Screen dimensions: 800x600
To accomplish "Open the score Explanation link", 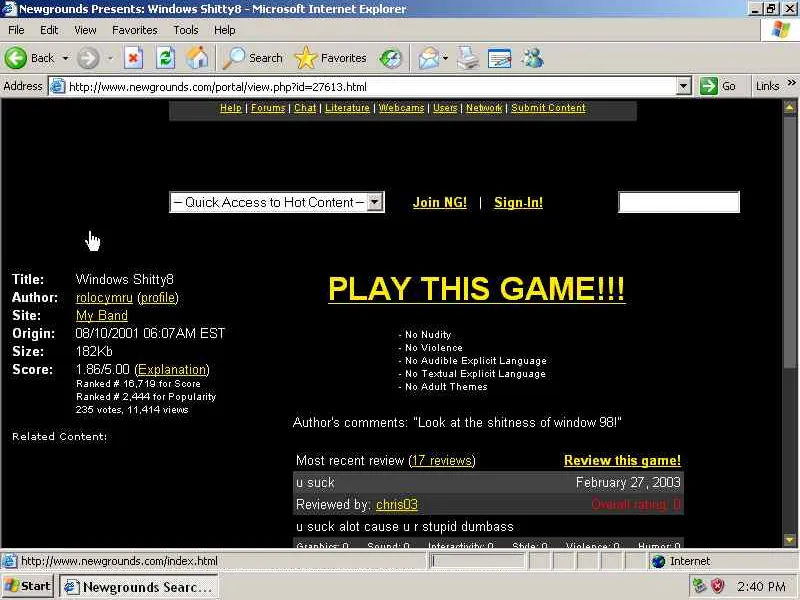I will pos(172,369).
